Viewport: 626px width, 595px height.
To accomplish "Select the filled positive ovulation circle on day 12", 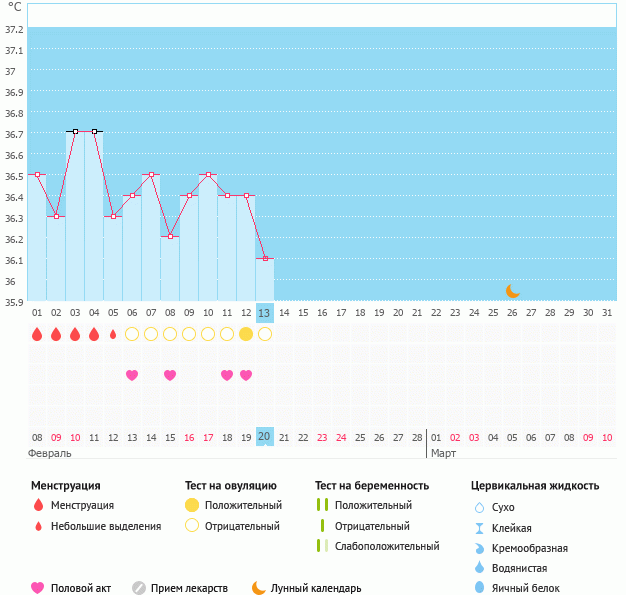I will (x=246, y=334).
